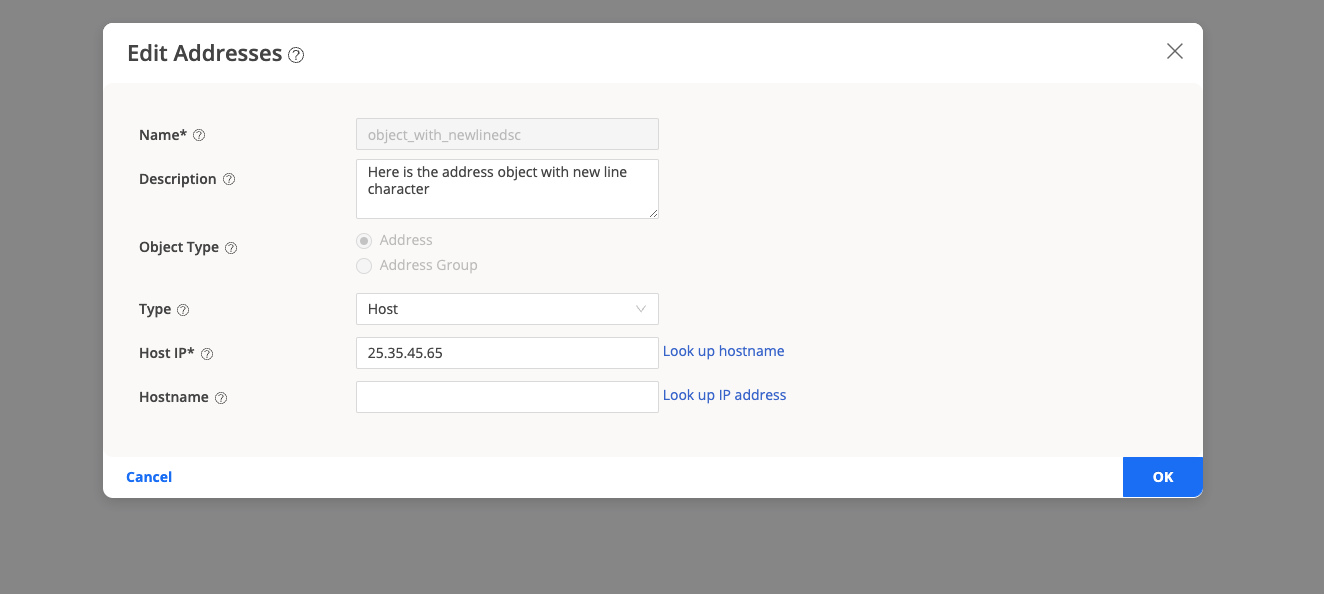Viewport: 1324px width, 594px height.
Task: Select the Address radio button
Action: tap(364, 241)
